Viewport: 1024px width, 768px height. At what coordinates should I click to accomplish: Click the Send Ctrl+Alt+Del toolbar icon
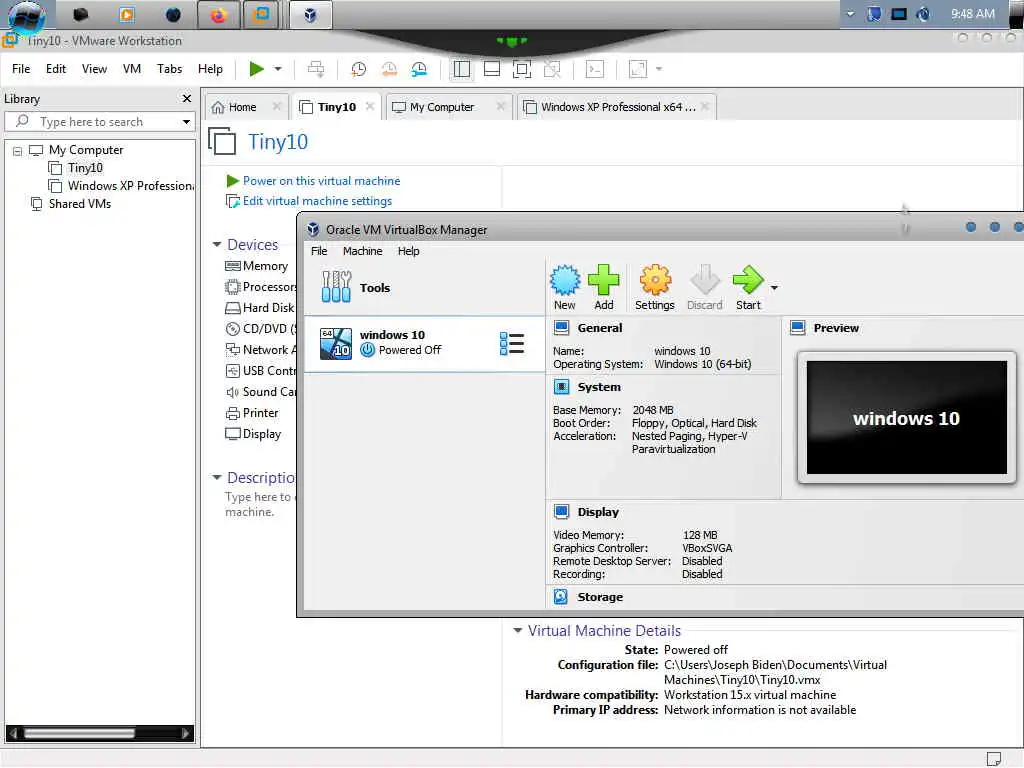point(316,69)
